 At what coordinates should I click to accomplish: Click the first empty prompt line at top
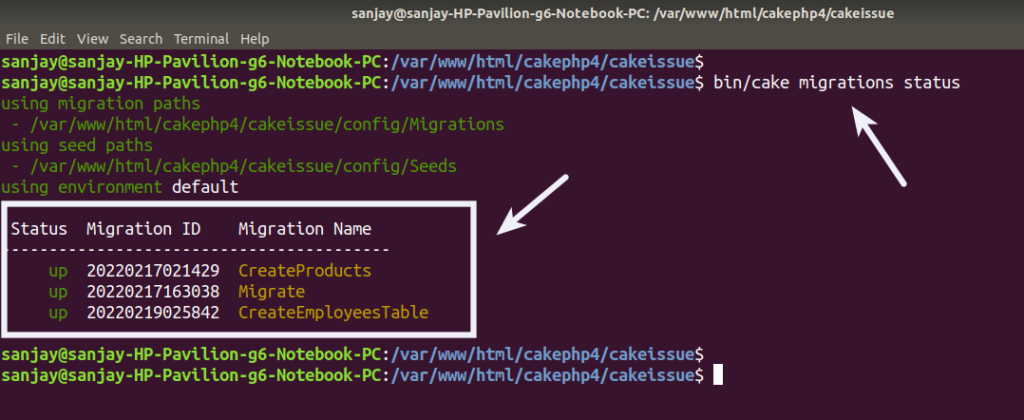pos(353,62)
